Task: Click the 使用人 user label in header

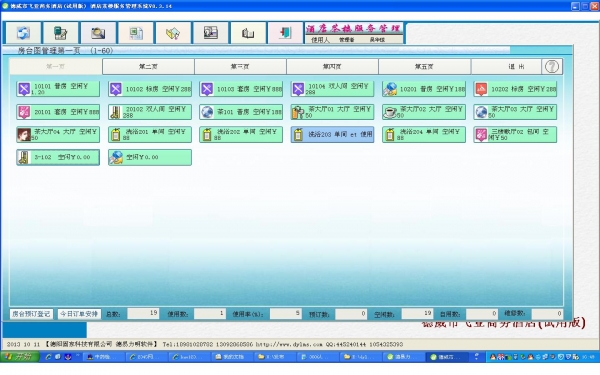Action: coord(320,40)
